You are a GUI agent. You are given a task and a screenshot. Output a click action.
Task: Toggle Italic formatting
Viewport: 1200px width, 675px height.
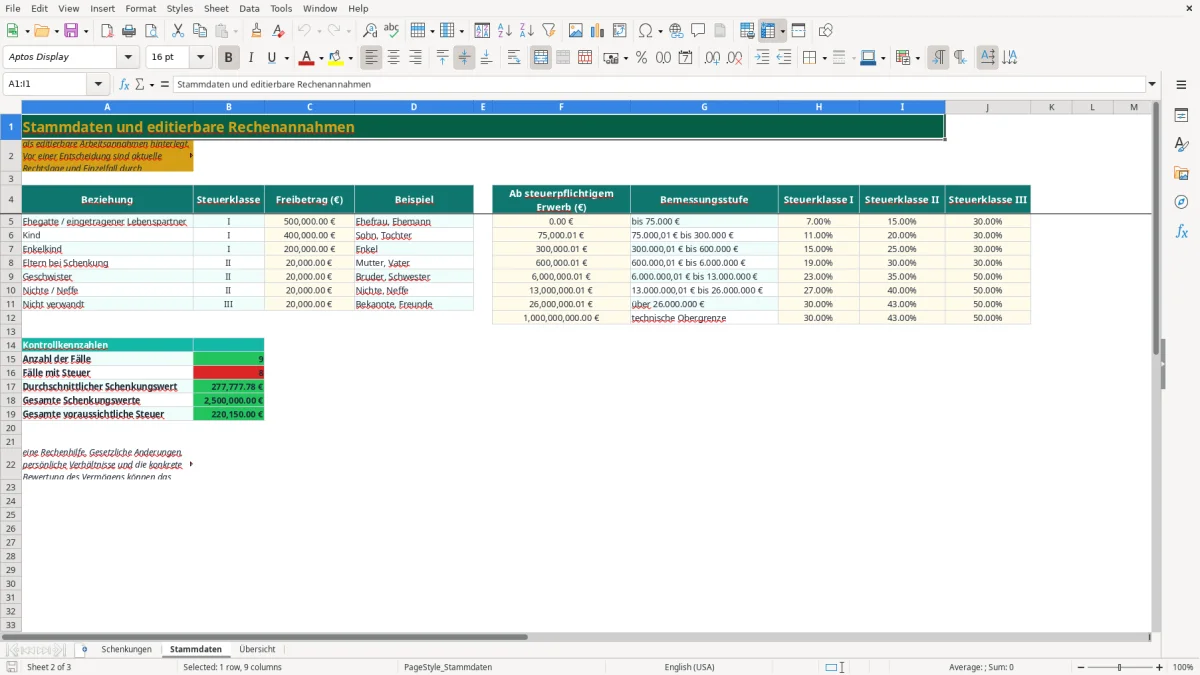[x=251, y=57]
